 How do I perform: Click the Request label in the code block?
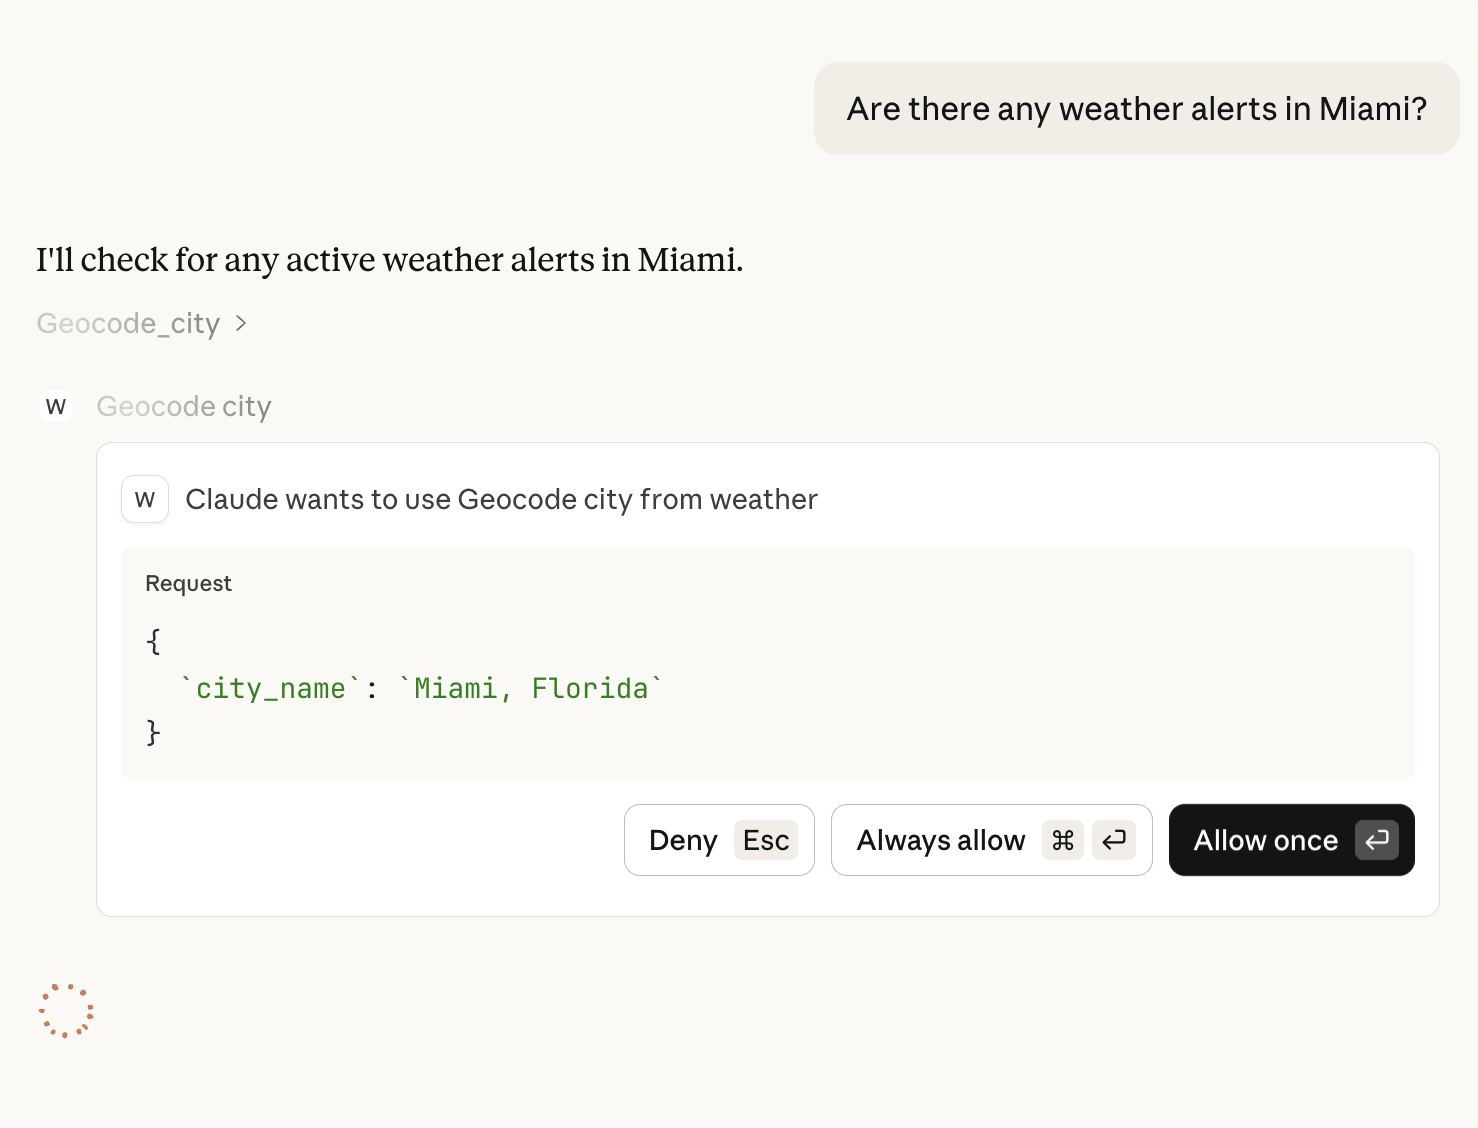[188, 583]
